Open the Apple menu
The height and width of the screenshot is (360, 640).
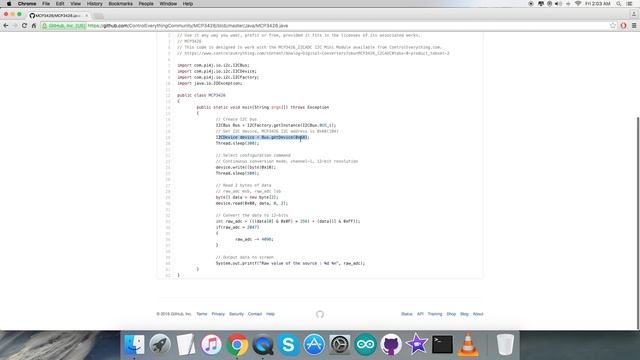[9, 4]
